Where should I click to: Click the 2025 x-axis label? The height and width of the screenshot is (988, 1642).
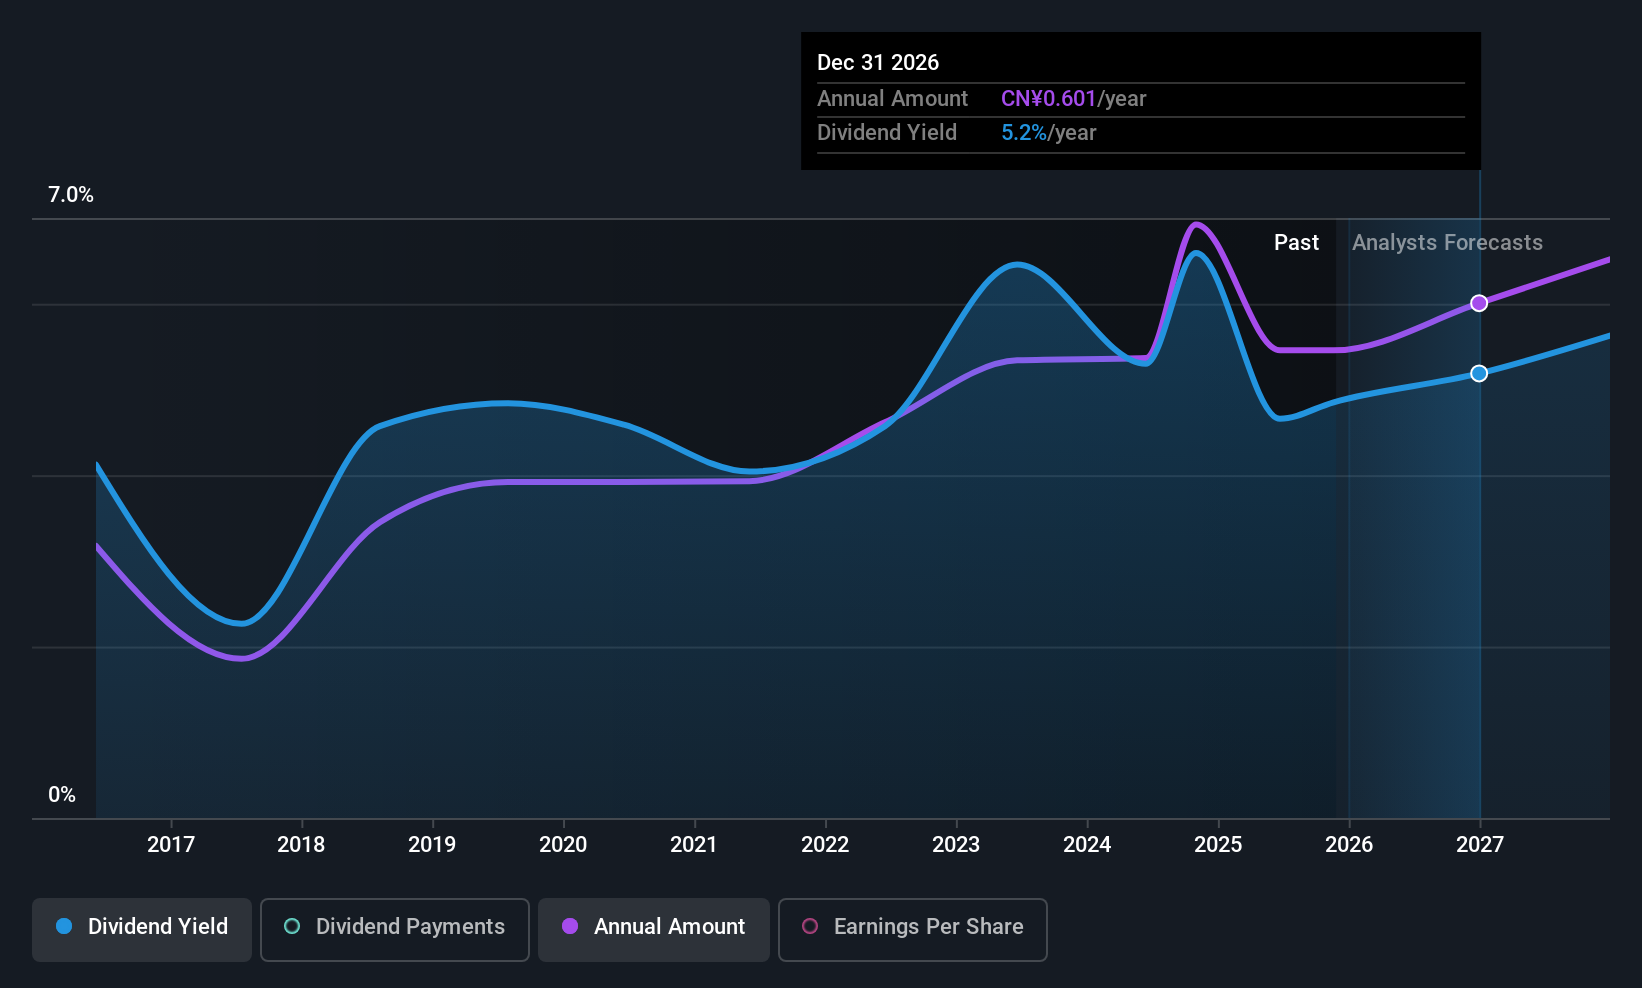1218,845
